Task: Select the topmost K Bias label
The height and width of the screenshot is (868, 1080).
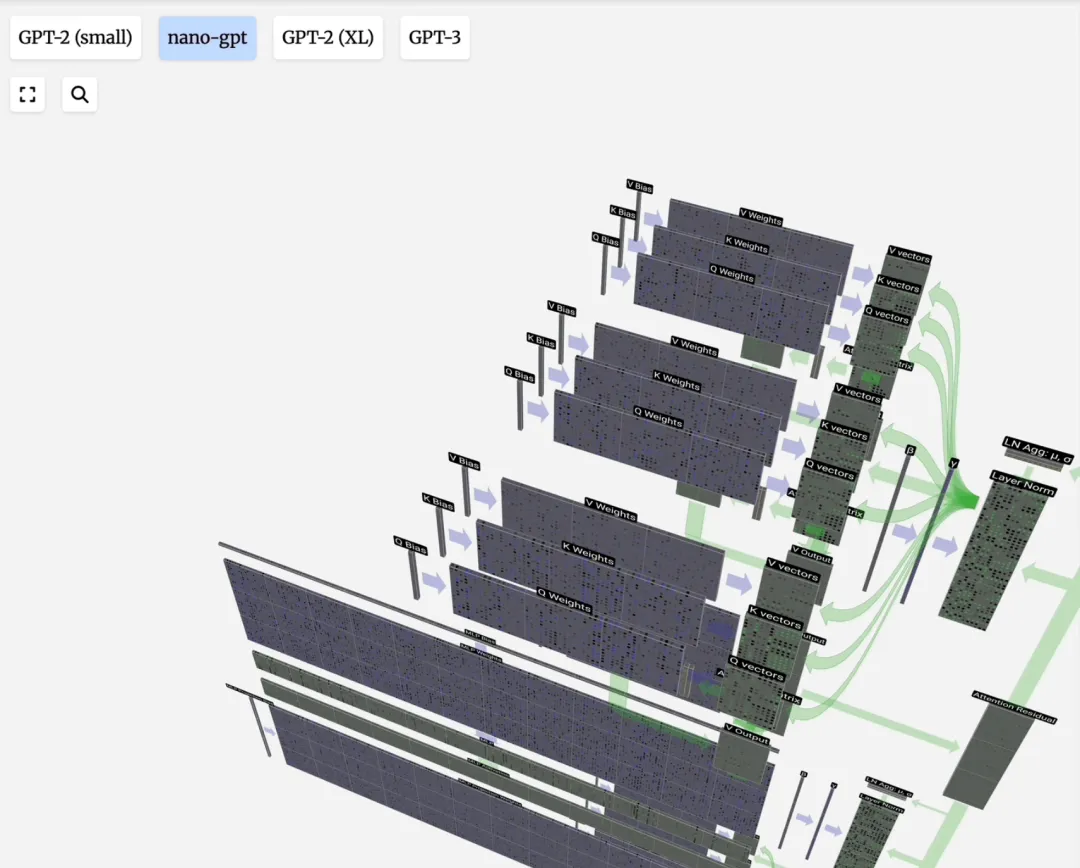Action: 623,213
